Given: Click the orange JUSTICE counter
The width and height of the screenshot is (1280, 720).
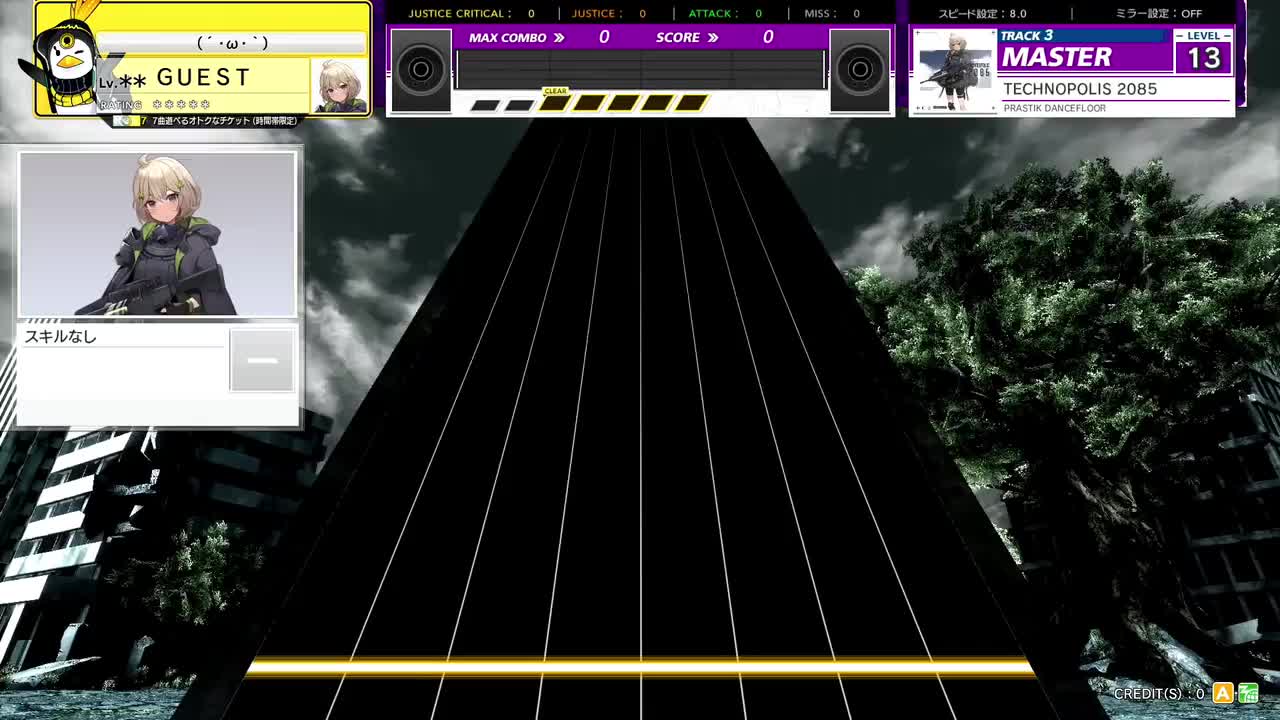Looking at the screenshot, I should (x=609, y=13).
